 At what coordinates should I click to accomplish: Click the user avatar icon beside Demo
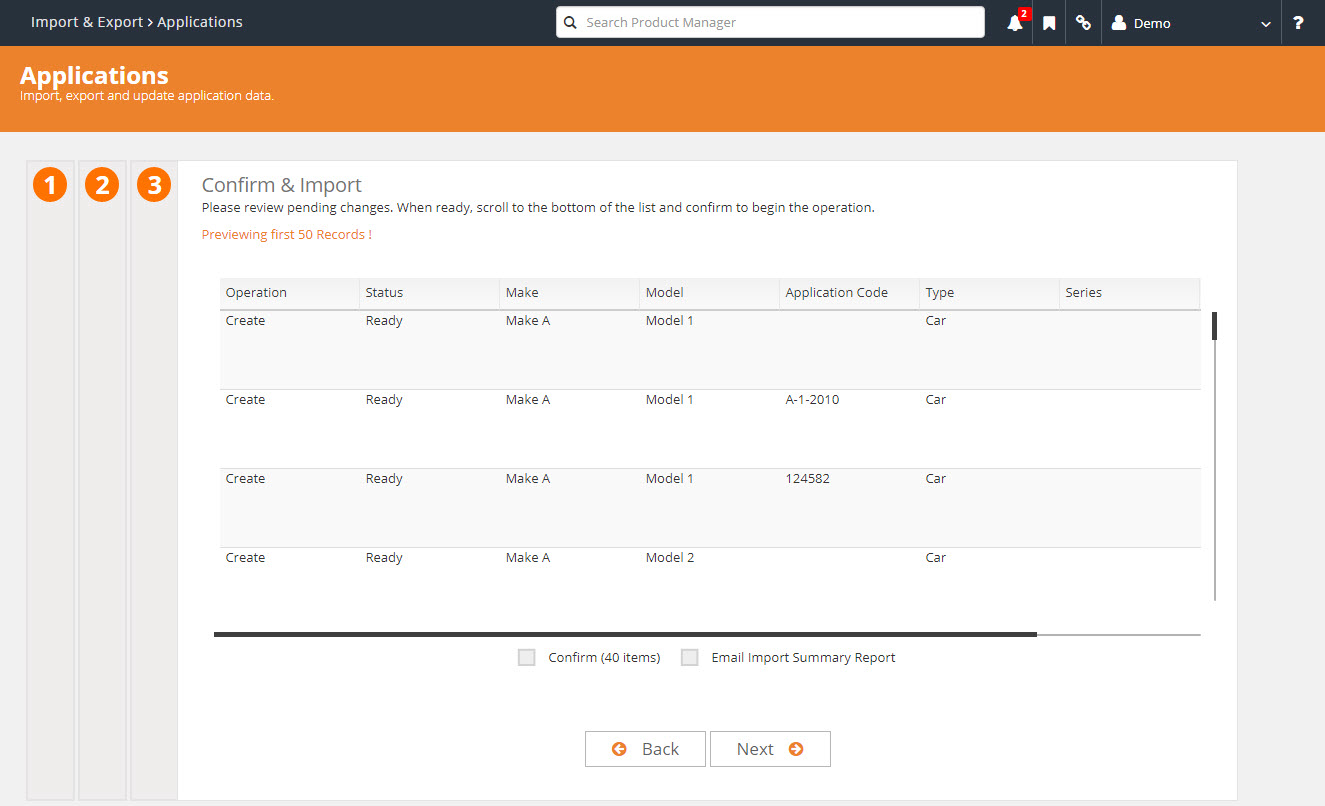1119,23
